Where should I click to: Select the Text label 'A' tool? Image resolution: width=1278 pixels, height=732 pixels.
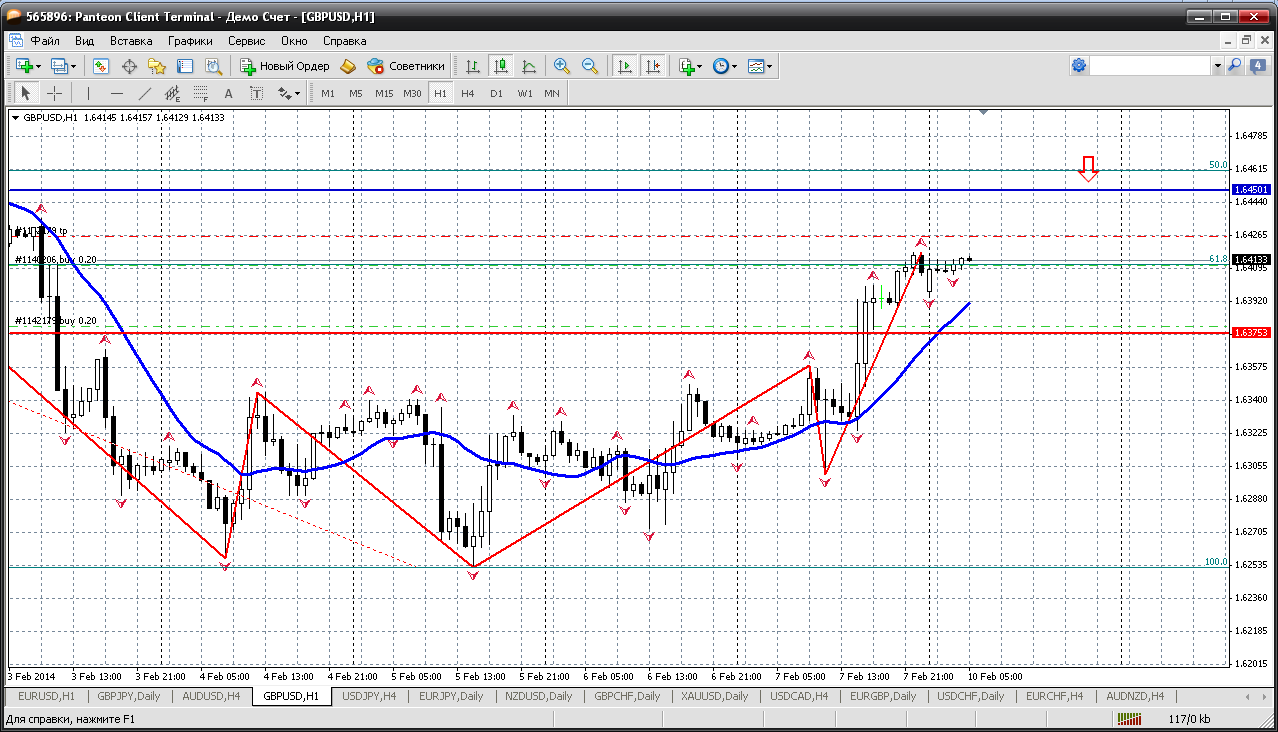(228, 93)
